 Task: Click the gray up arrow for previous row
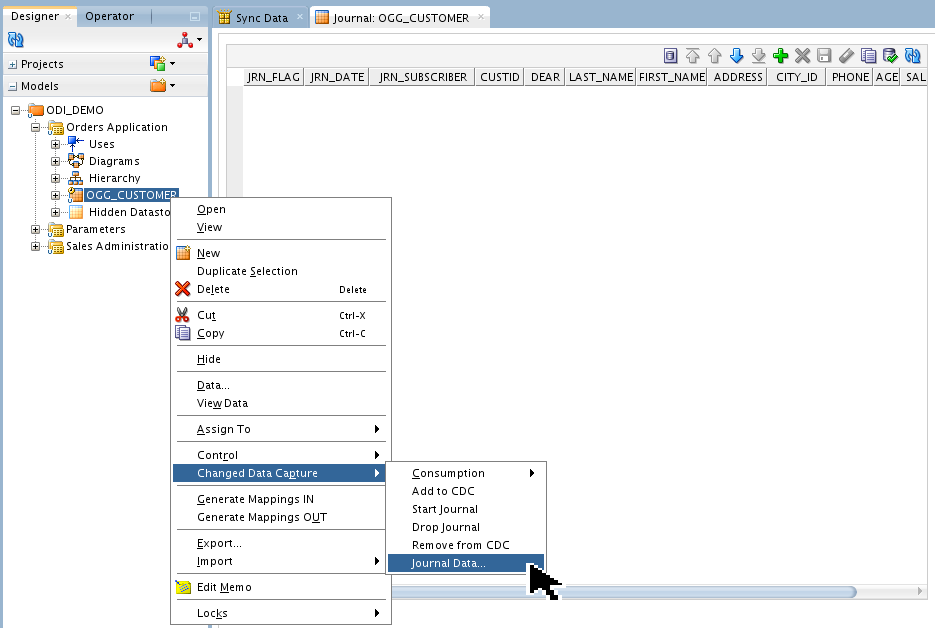click(x=714, y=56)
